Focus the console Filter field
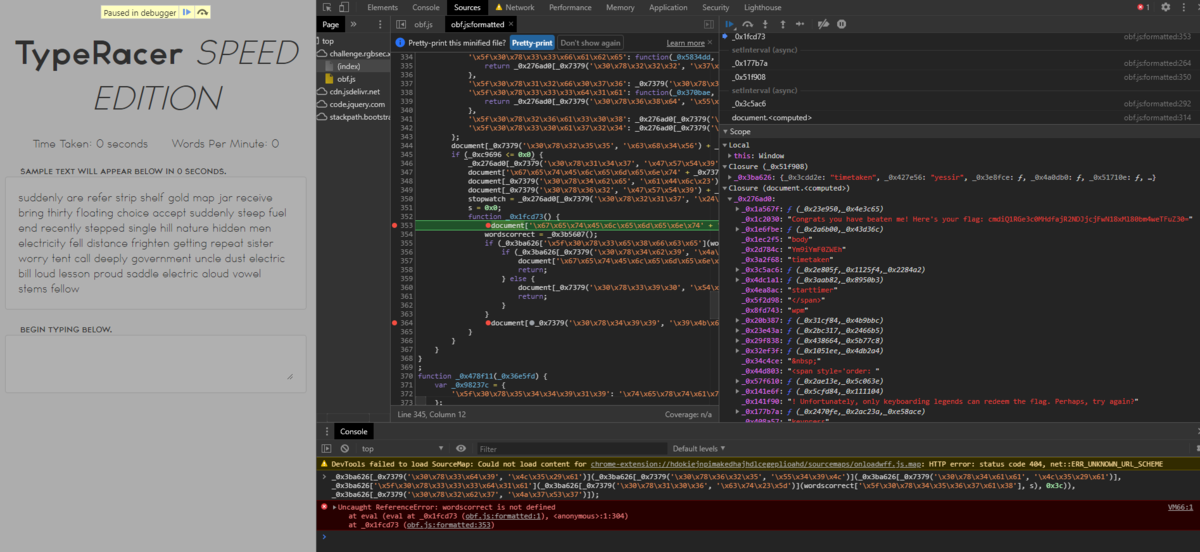 coord(570,448)
